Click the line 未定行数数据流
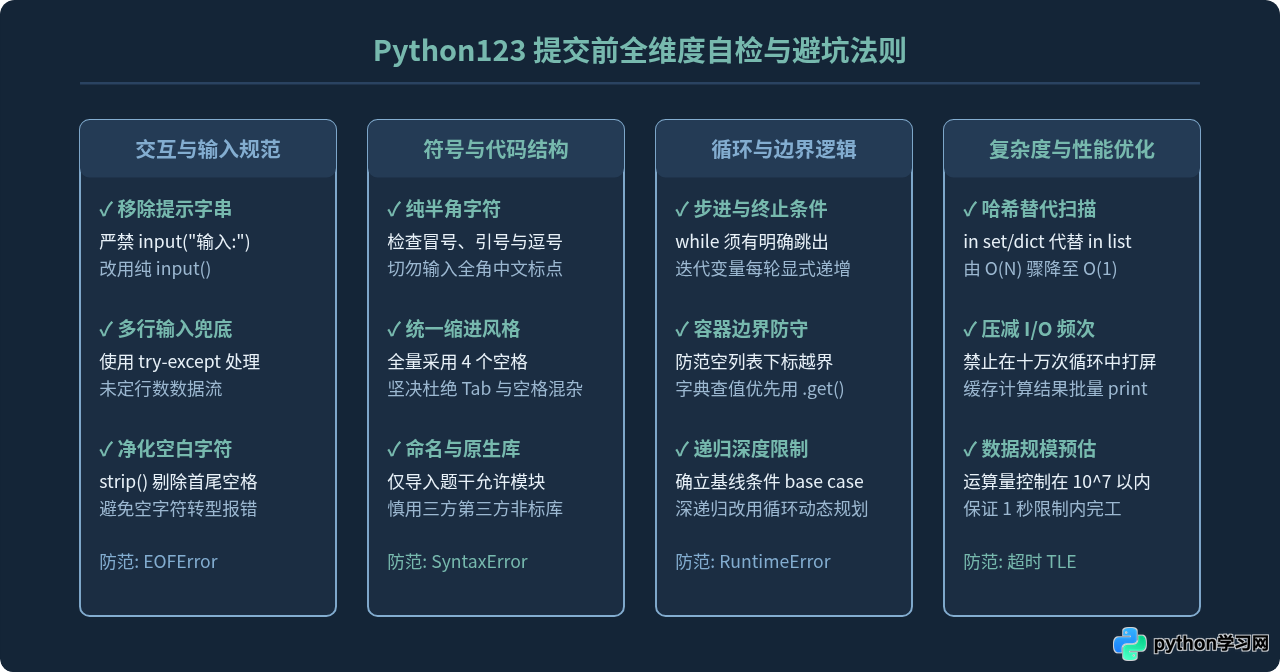The height and width of the screenshot is (672, 1280). click(161, 388)
